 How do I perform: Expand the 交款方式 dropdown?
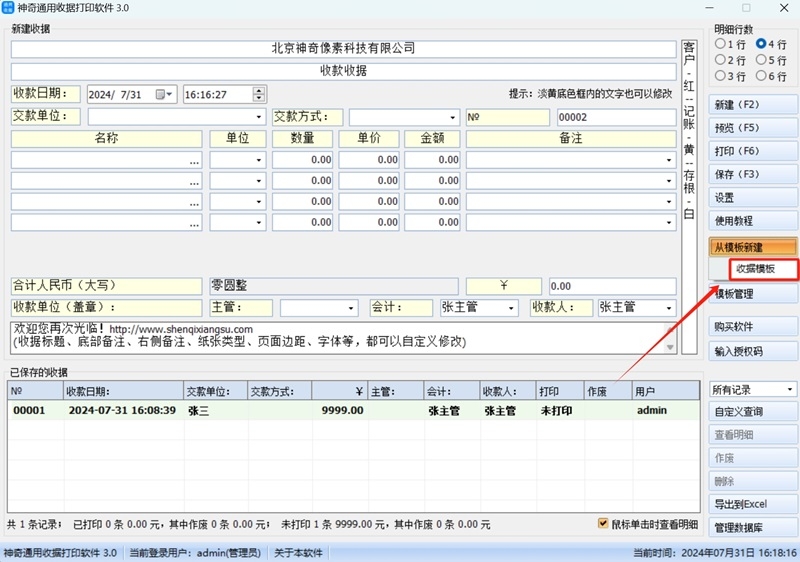point(453,117)
